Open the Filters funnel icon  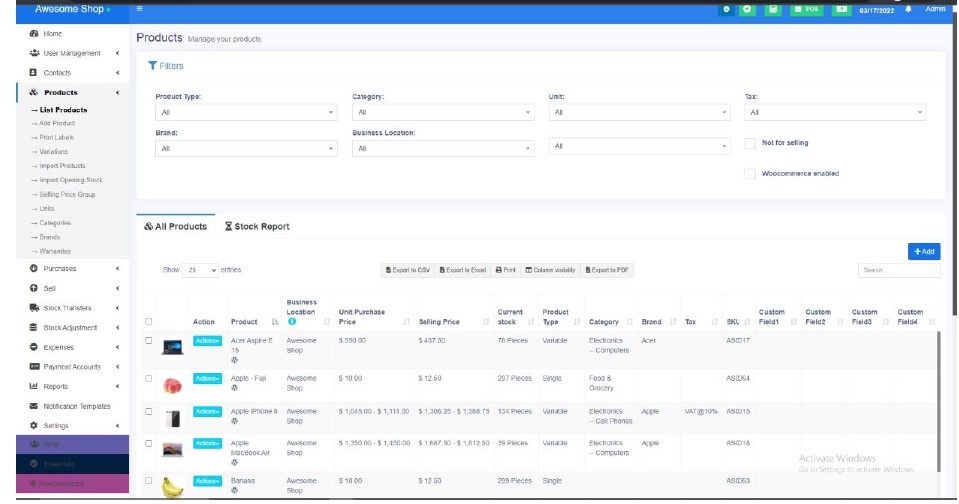[x=152, y=66]
